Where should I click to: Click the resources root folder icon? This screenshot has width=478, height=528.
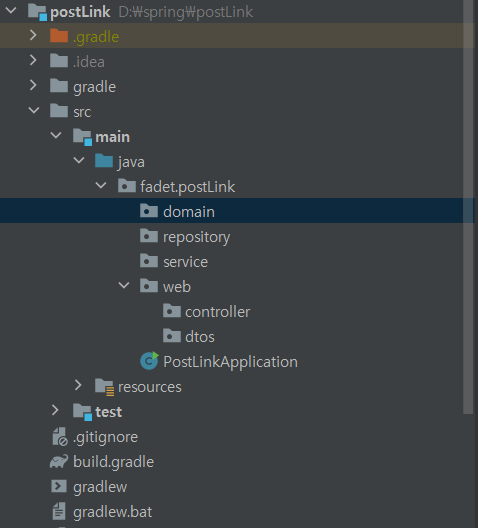(104, 387)
